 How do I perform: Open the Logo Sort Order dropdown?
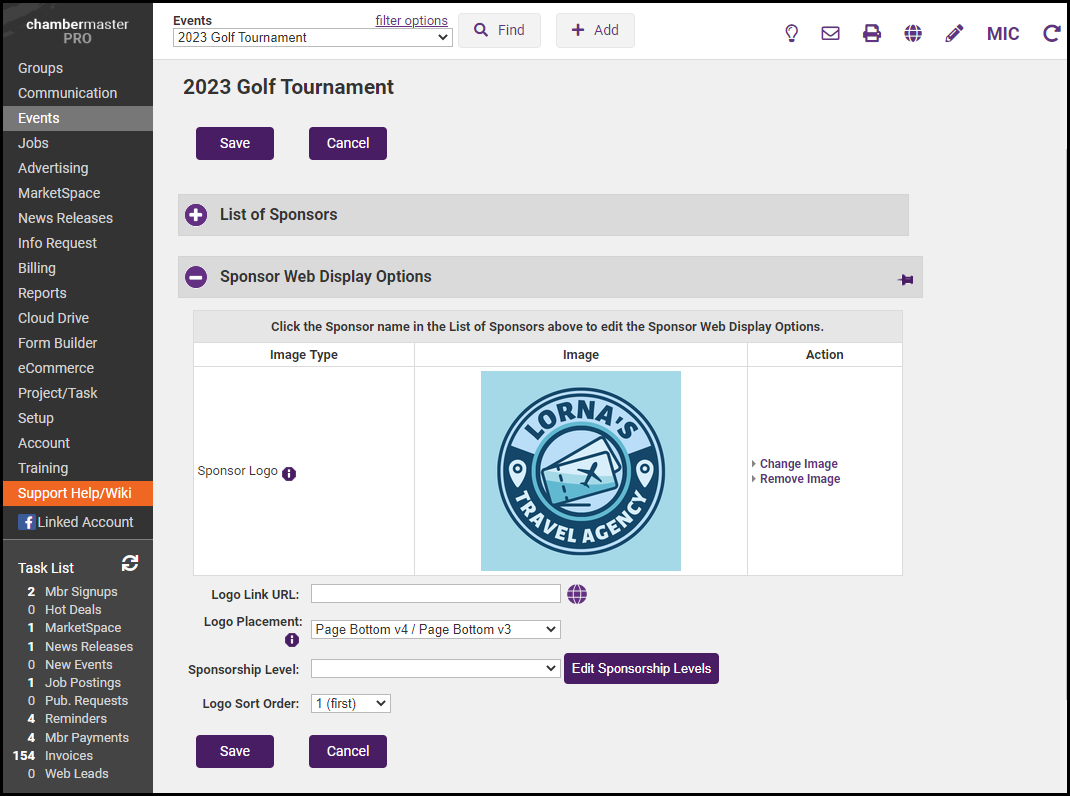click(x=351, y=703)
